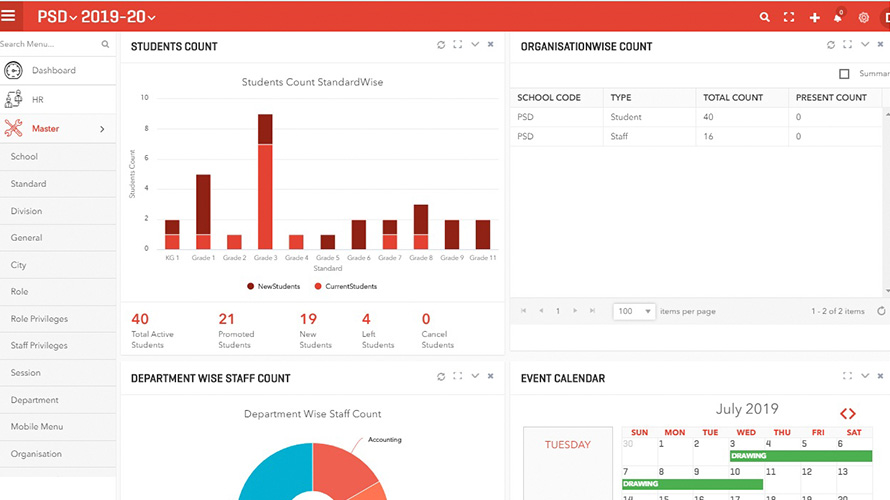Click the Student type cell
This screenshot has height=500, width=890.
point(649,117)
